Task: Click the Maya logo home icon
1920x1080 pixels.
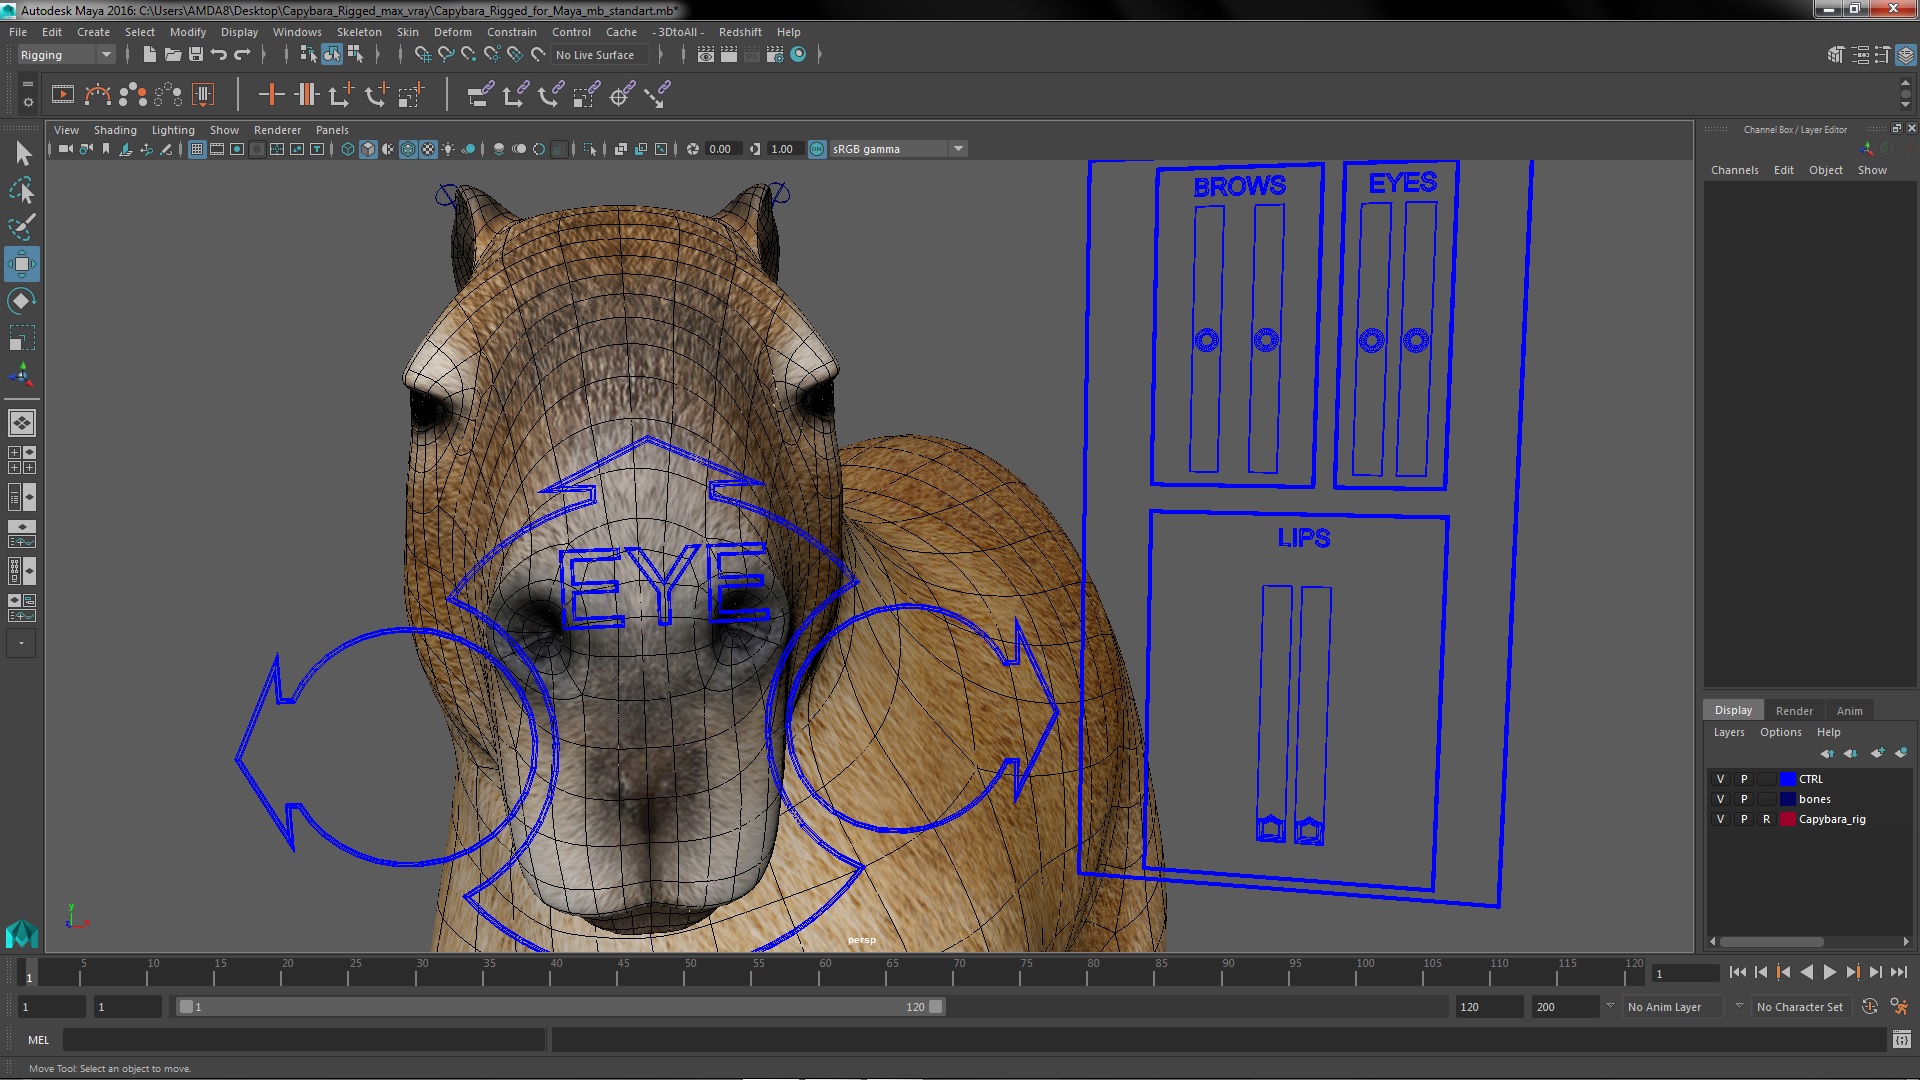Action: coord(22,934)
